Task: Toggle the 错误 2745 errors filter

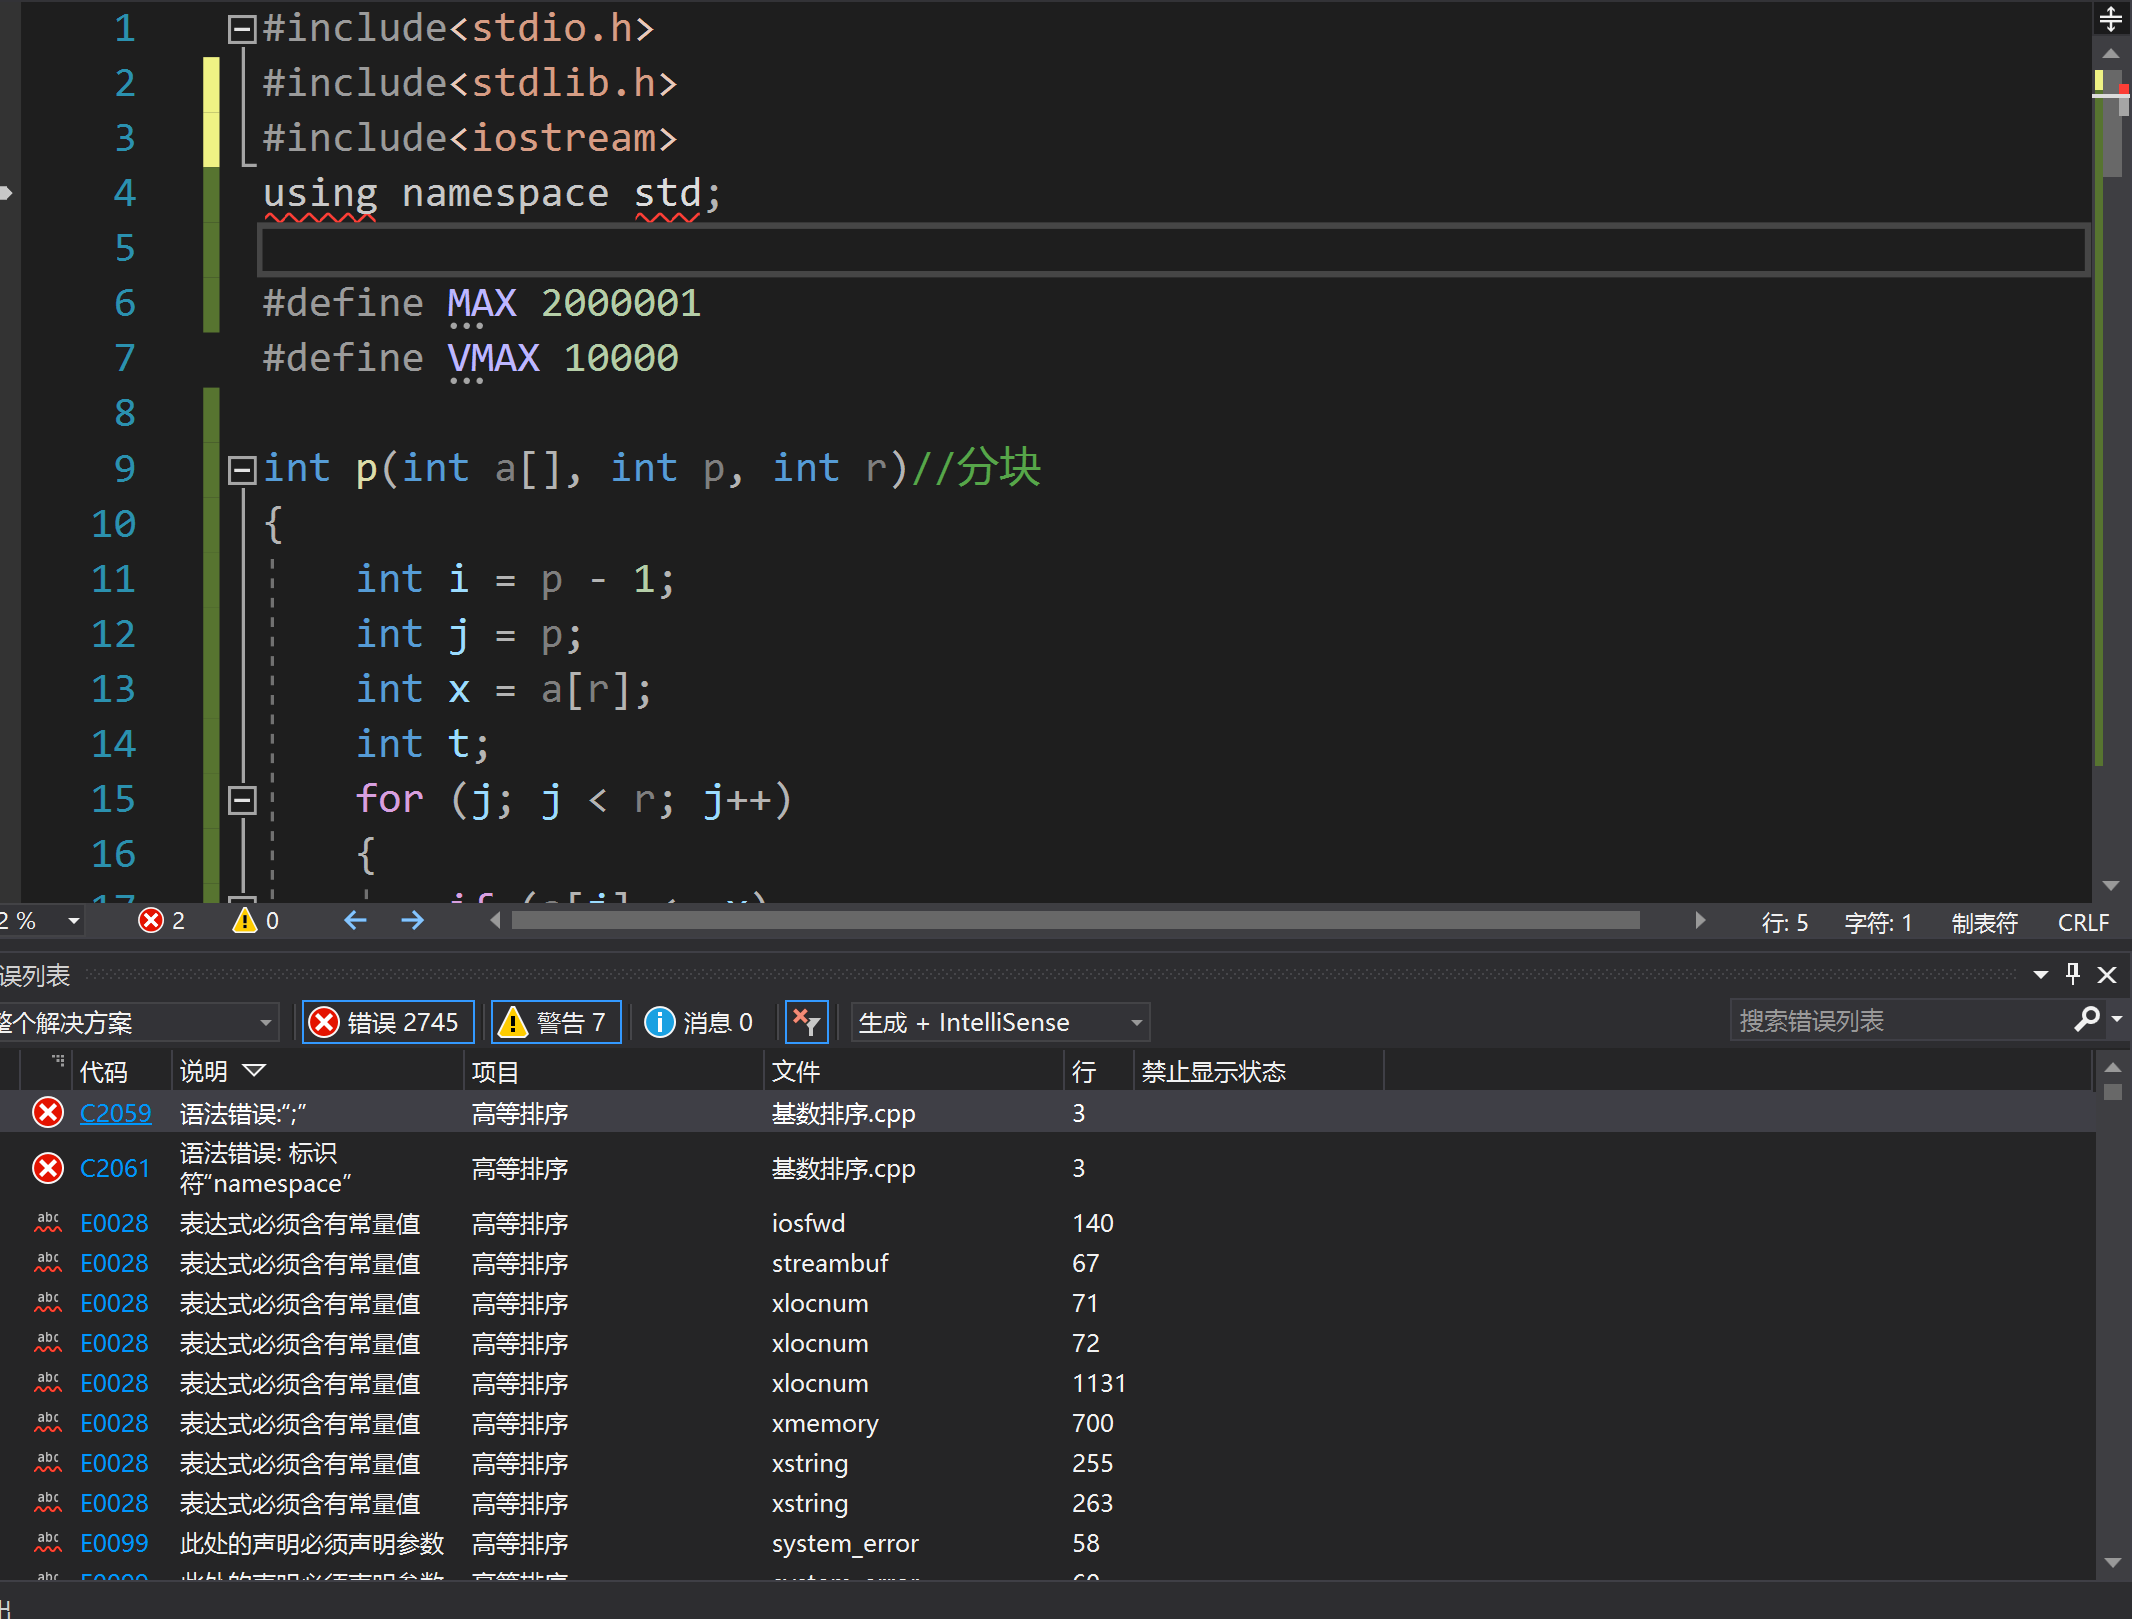Action: 388,1022
